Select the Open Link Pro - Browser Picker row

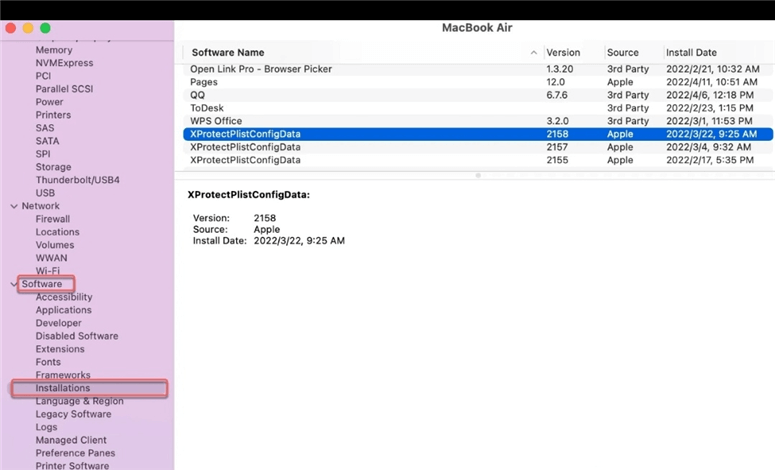click(477, 69)
